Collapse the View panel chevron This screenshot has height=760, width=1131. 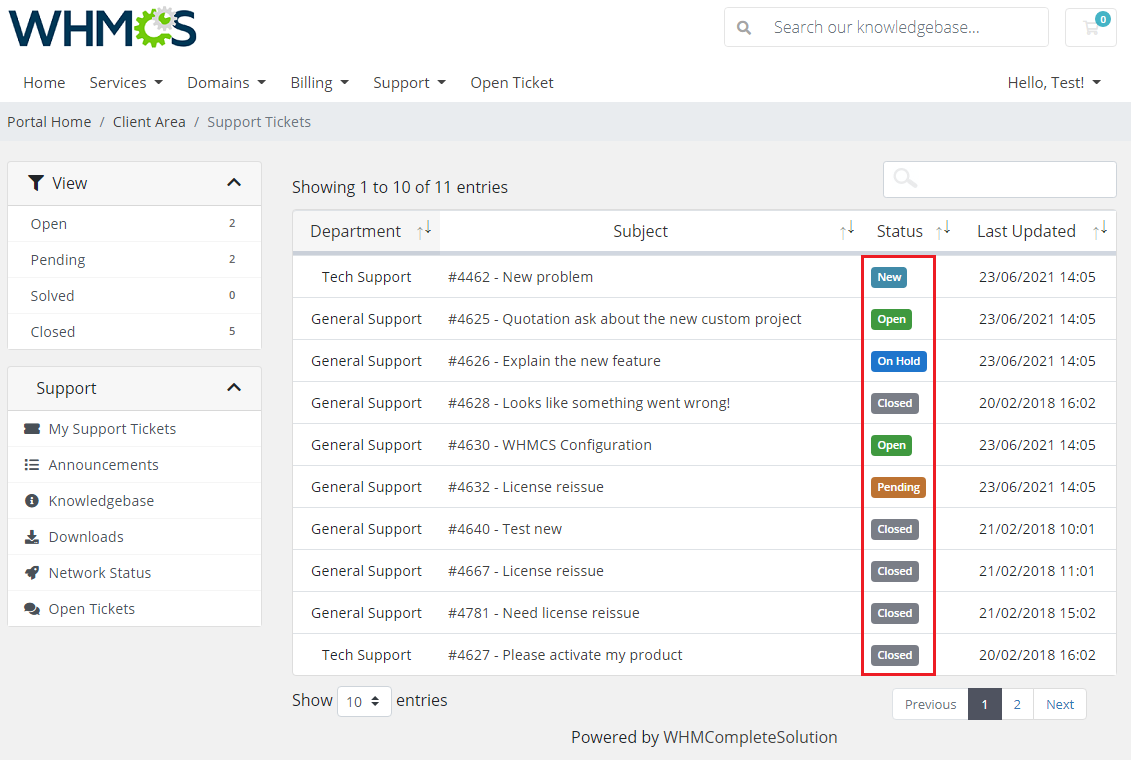click(x=234, y=183)
